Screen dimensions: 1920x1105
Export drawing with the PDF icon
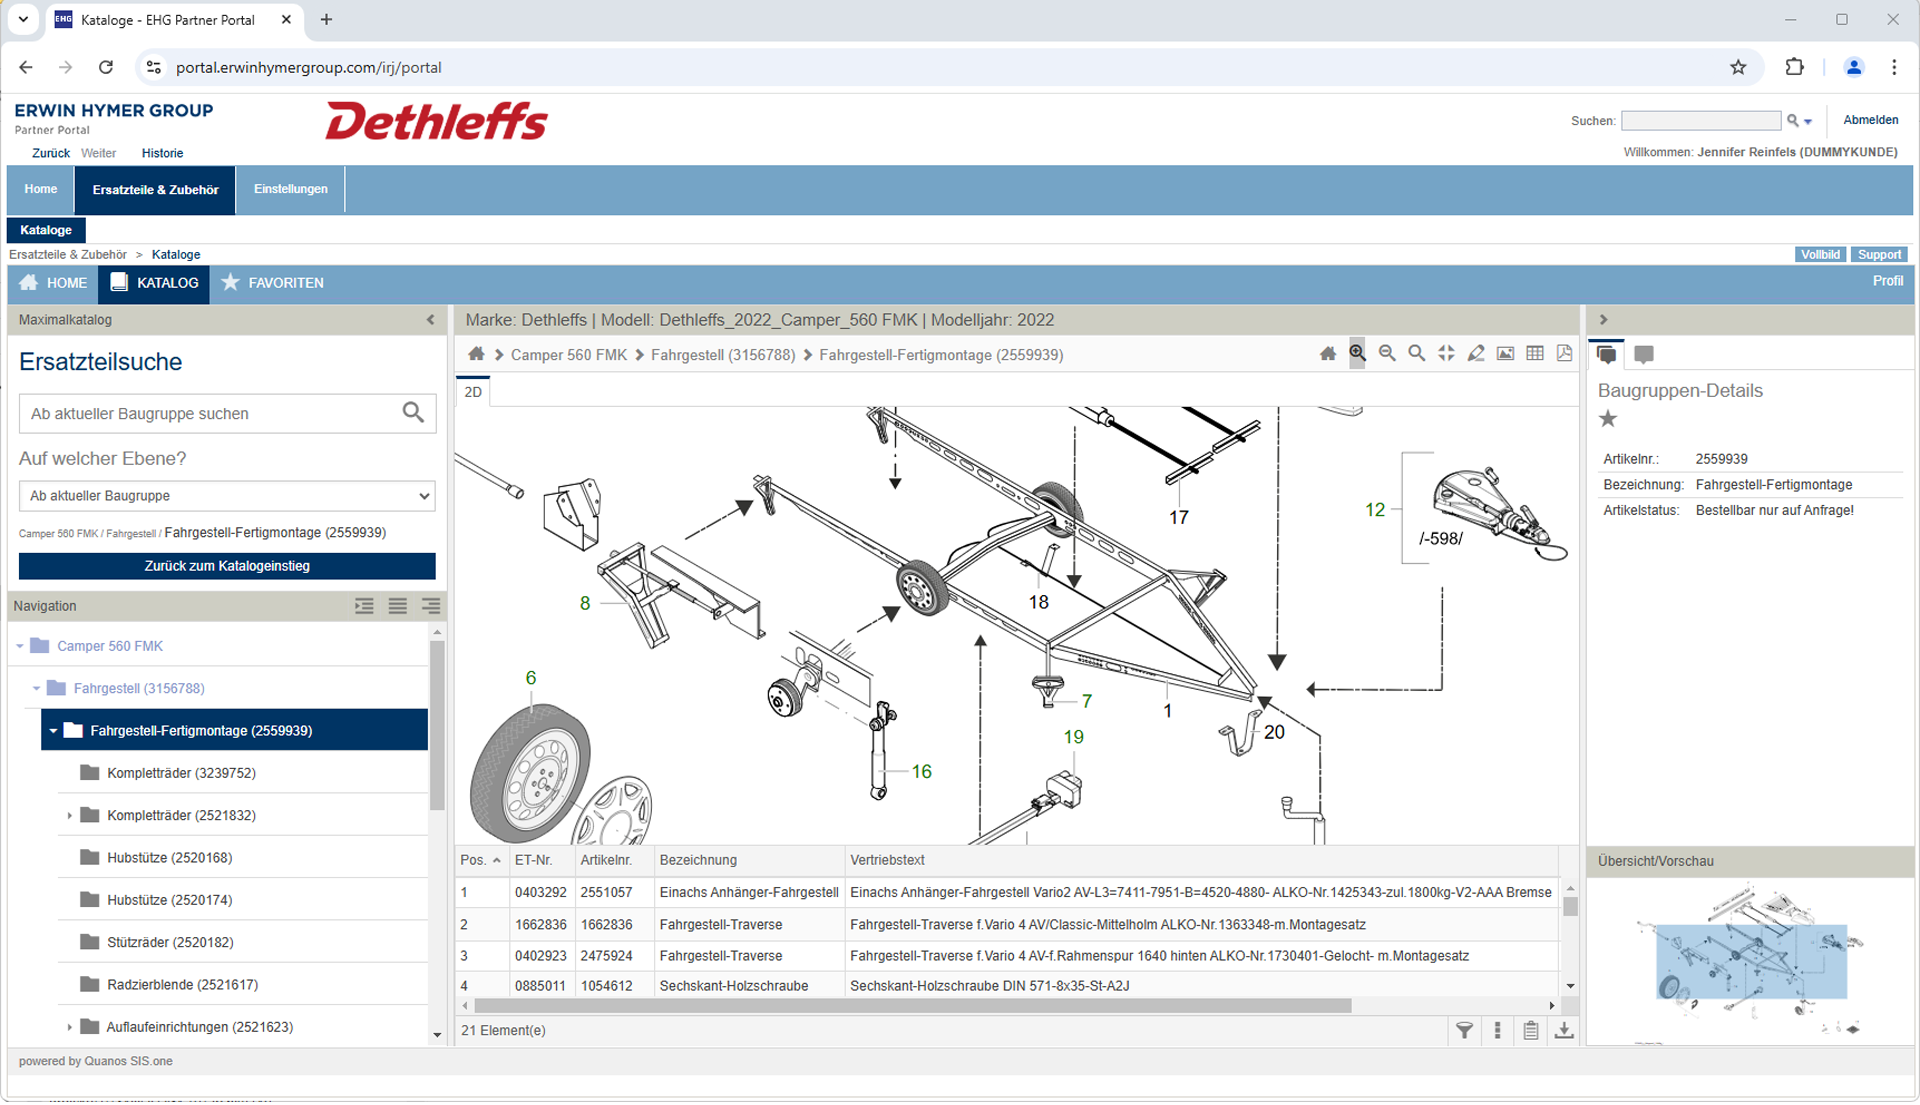tap(1564, 354)
